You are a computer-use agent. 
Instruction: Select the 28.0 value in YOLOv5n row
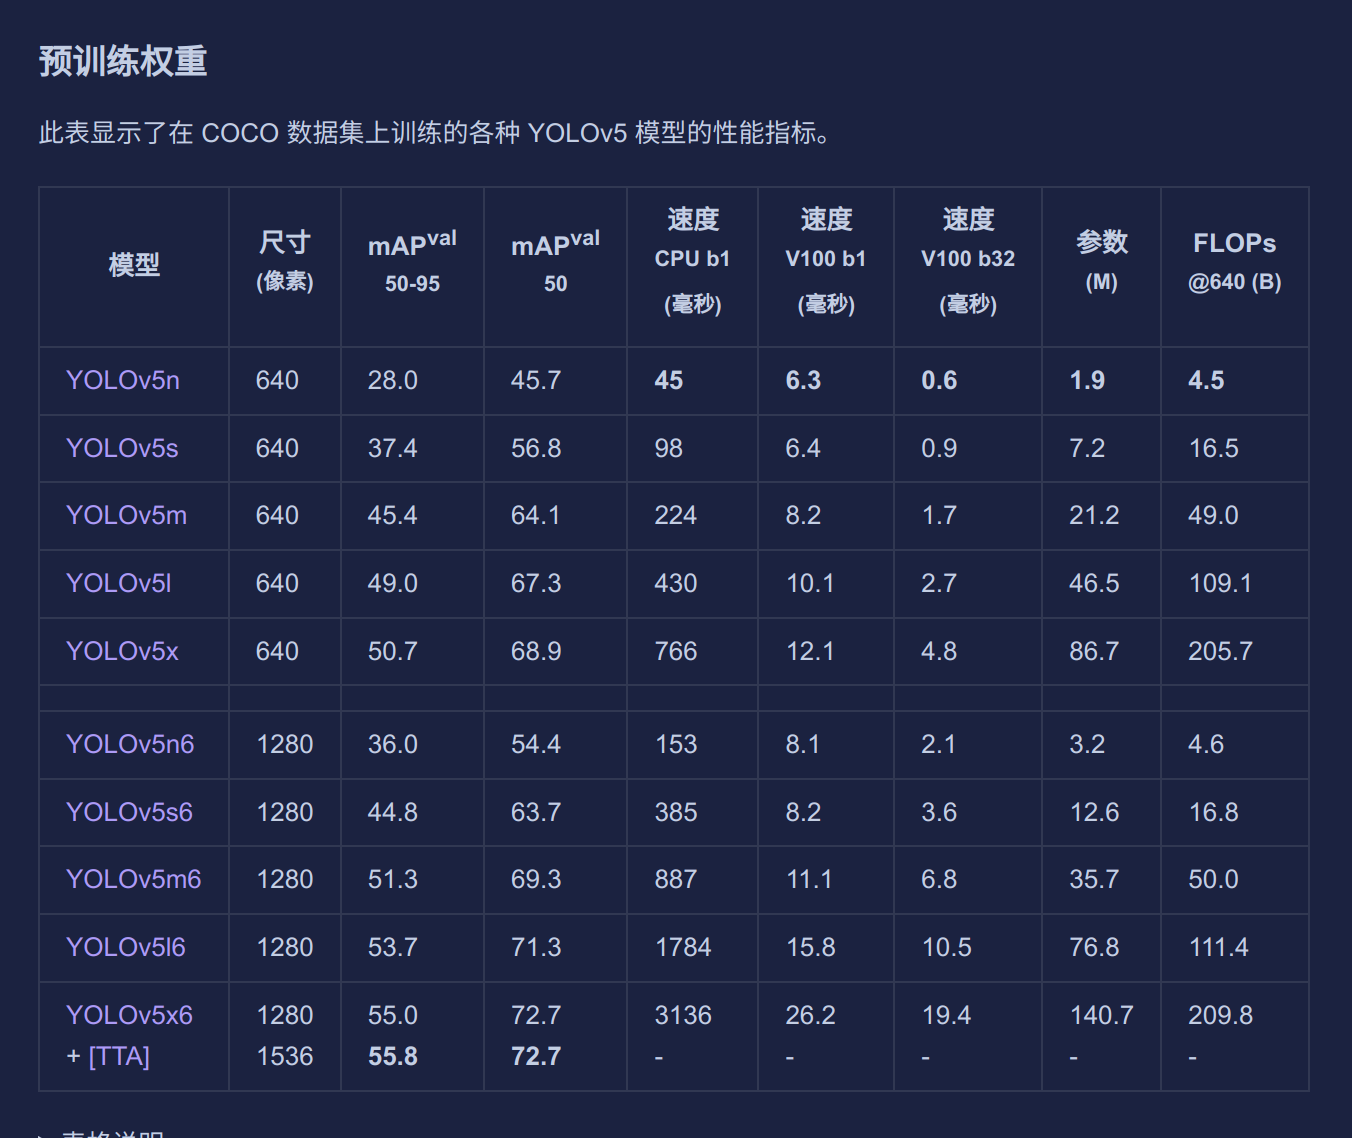(x=392, y=380)
